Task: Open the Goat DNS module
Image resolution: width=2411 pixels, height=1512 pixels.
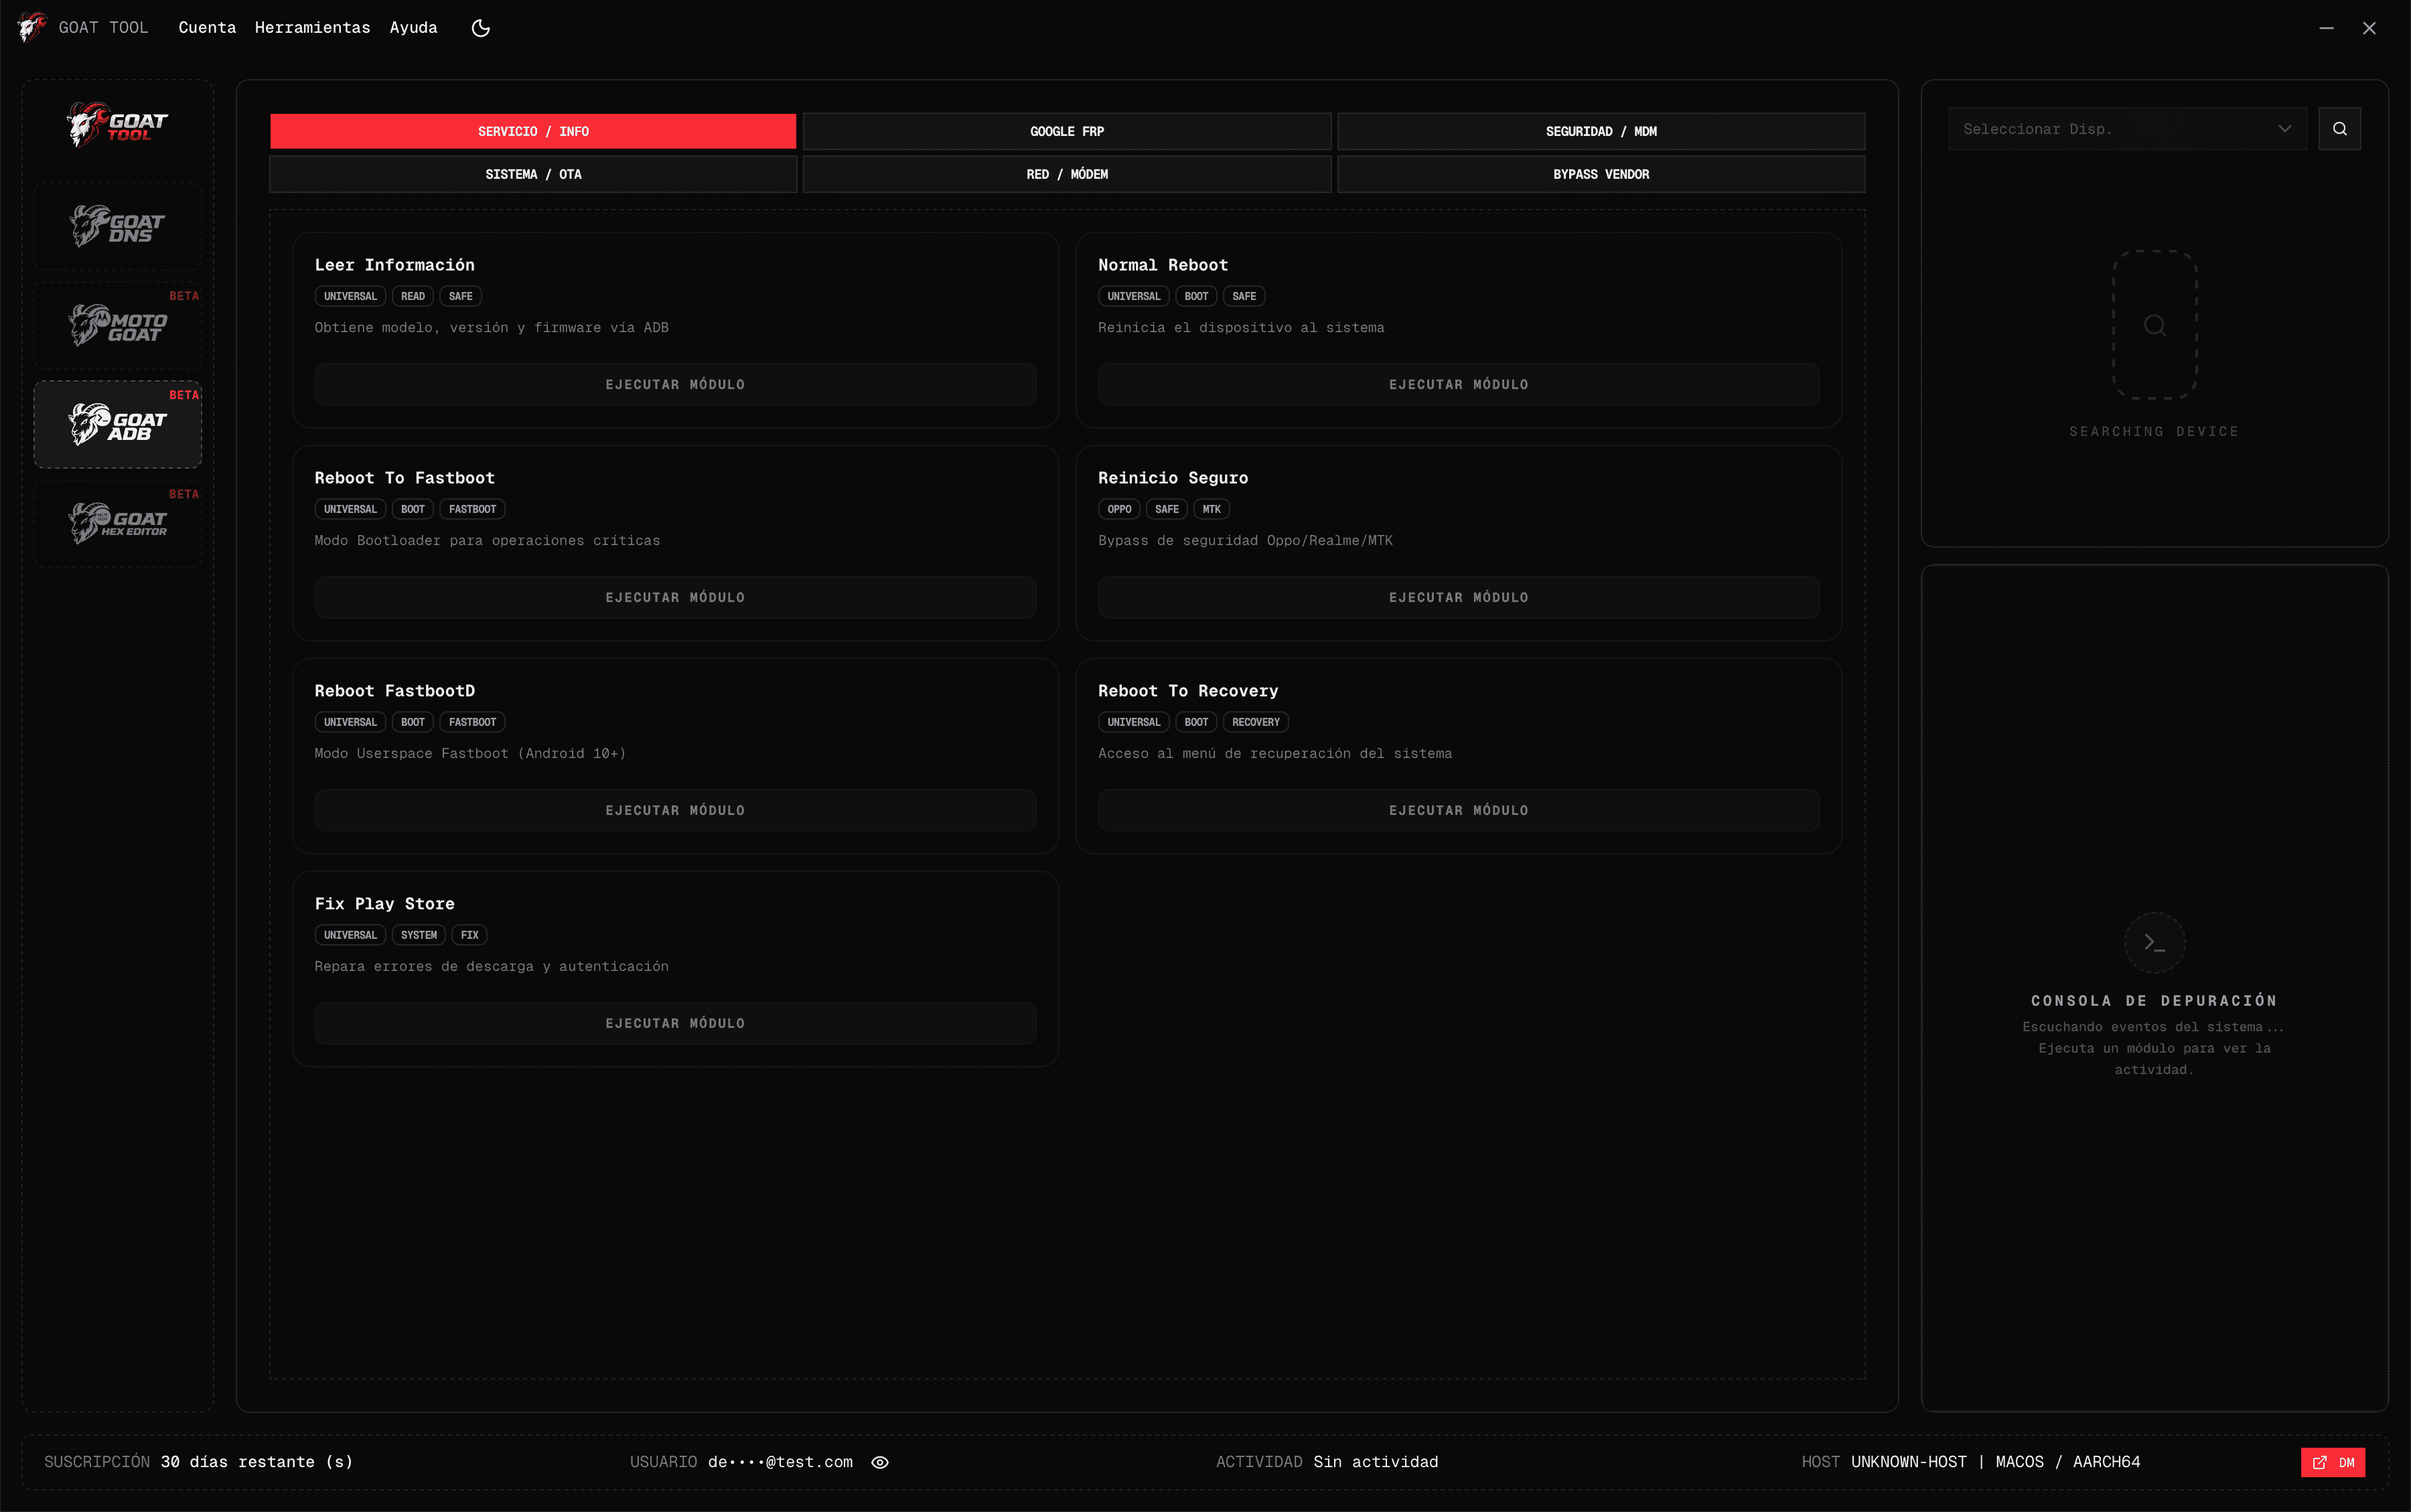Action: 117,226
